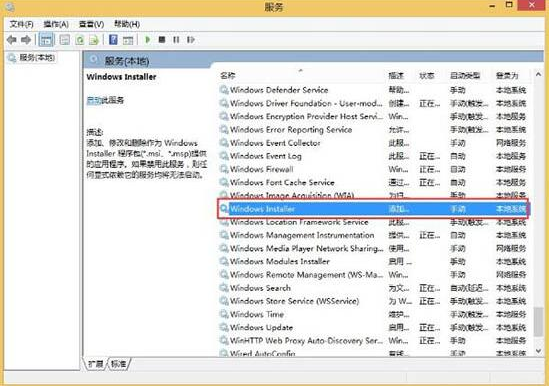The height and width of the screenshot is (386, 549).
Task: Sort by the 状态 column header
Action: pos(427,76)
